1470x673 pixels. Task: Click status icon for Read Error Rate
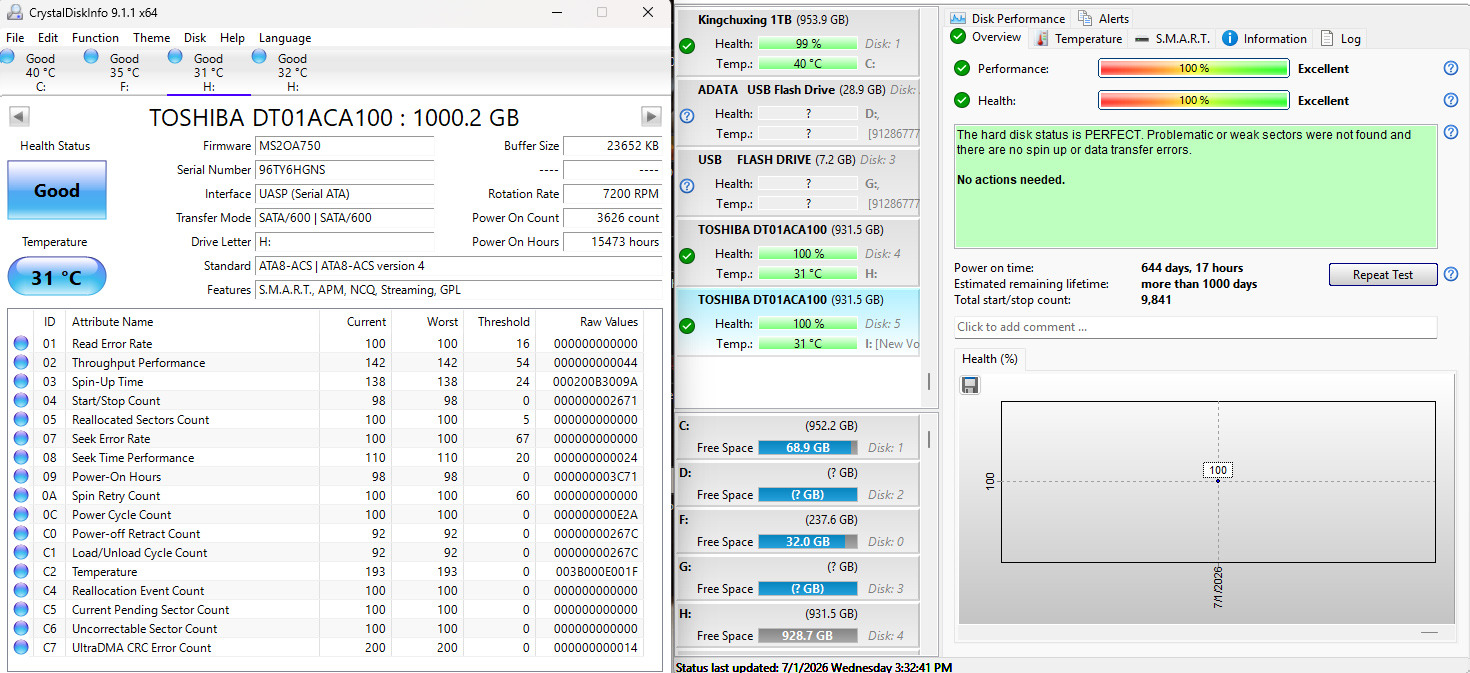tap(21, 344)
